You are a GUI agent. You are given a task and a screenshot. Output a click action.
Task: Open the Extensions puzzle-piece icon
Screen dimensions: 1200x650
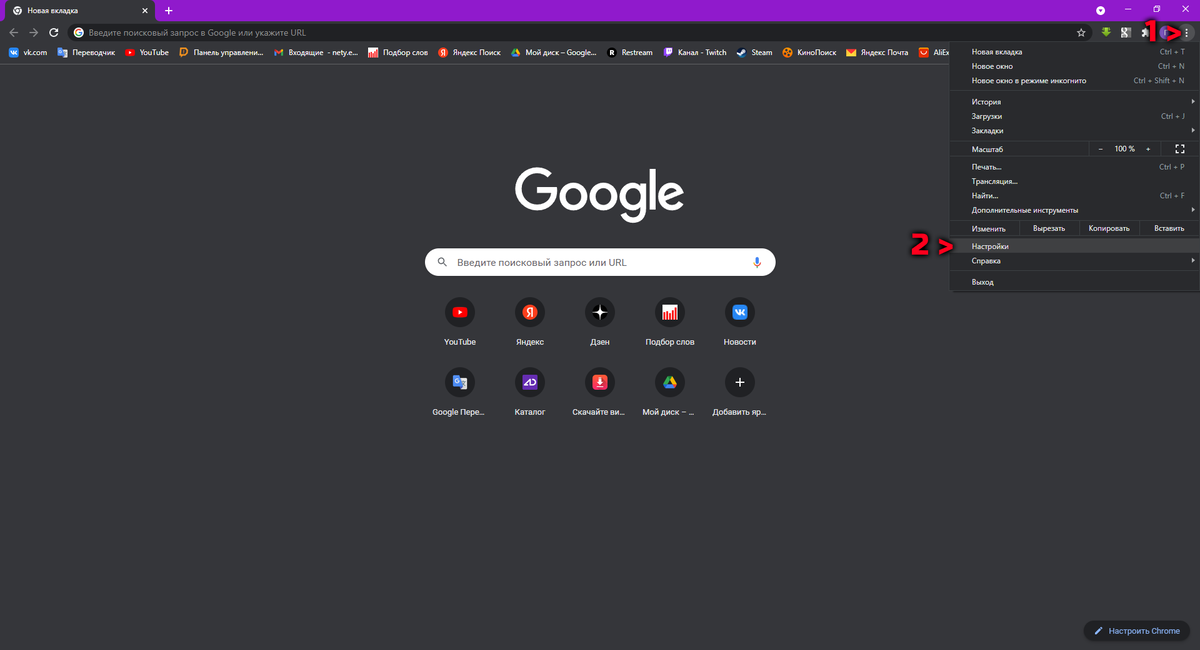(x=1146, y=33)
